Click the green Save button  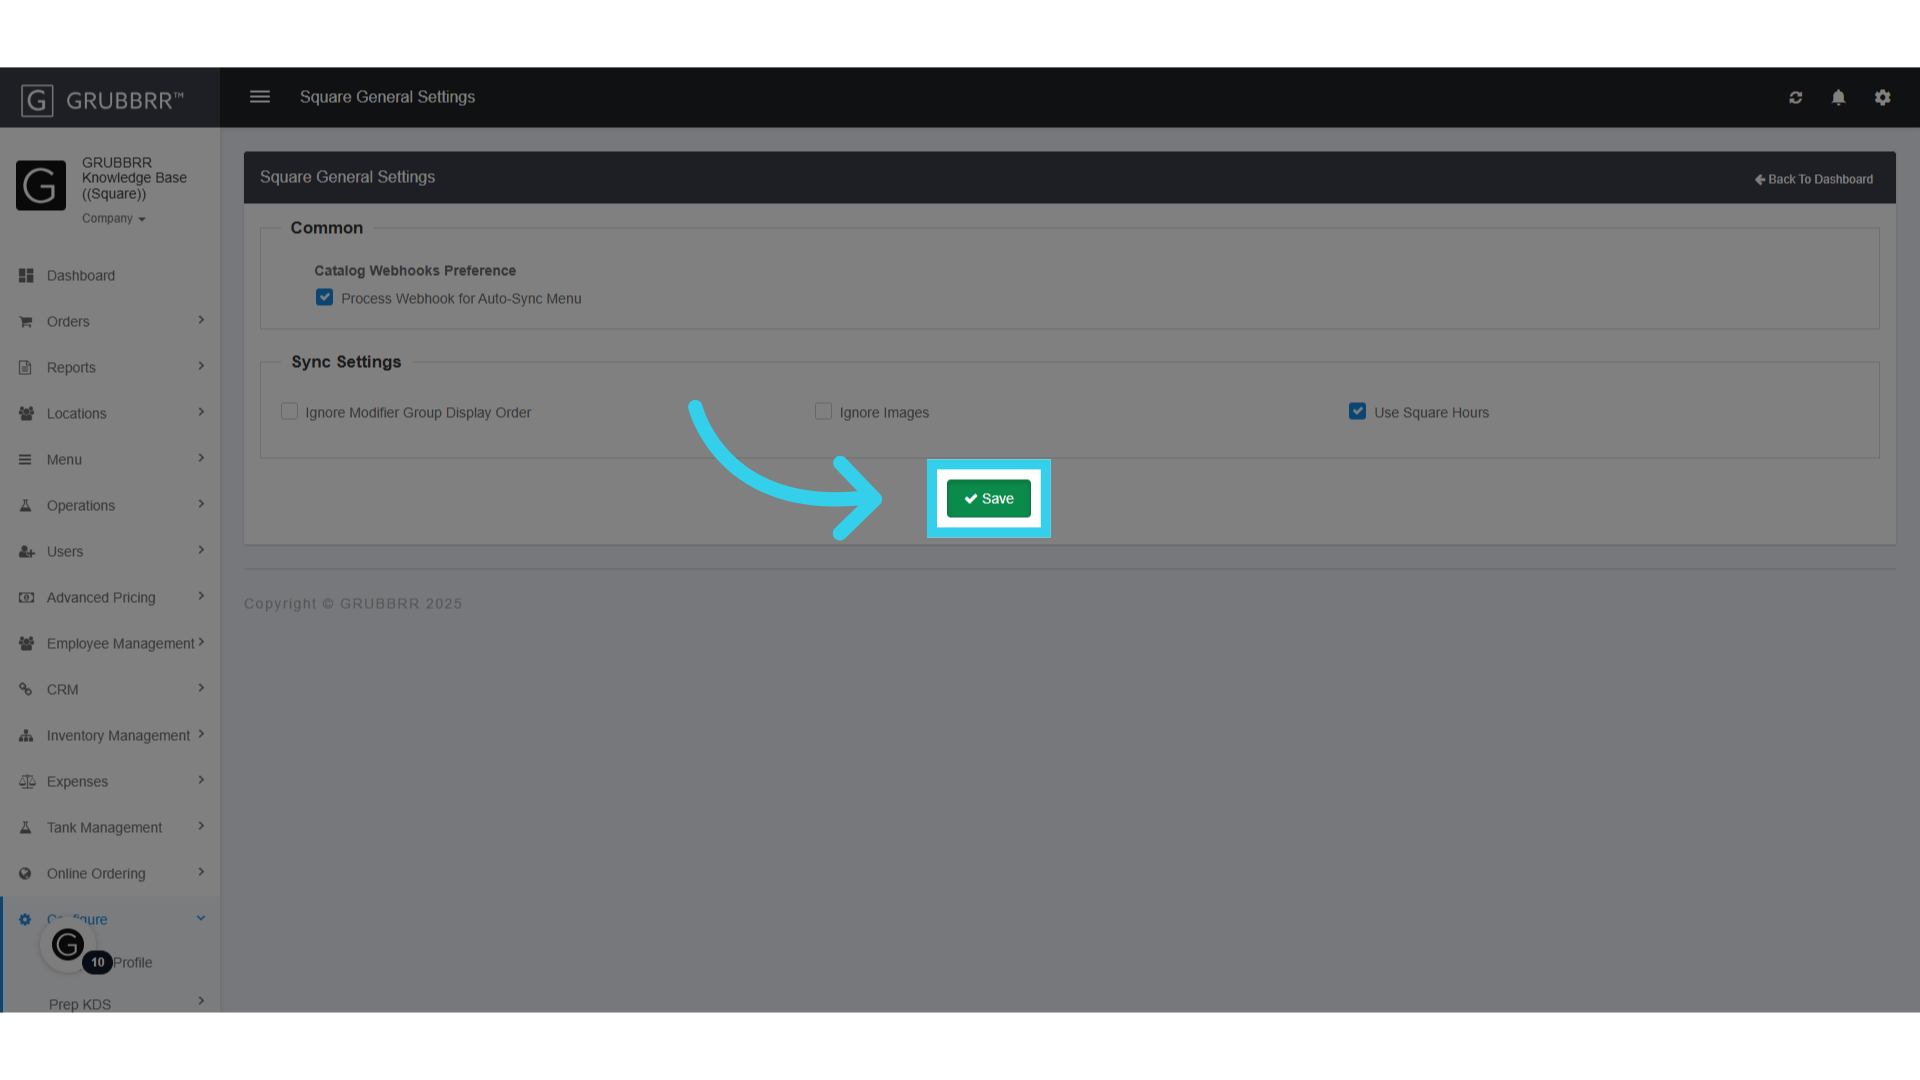tap(988, 498)
